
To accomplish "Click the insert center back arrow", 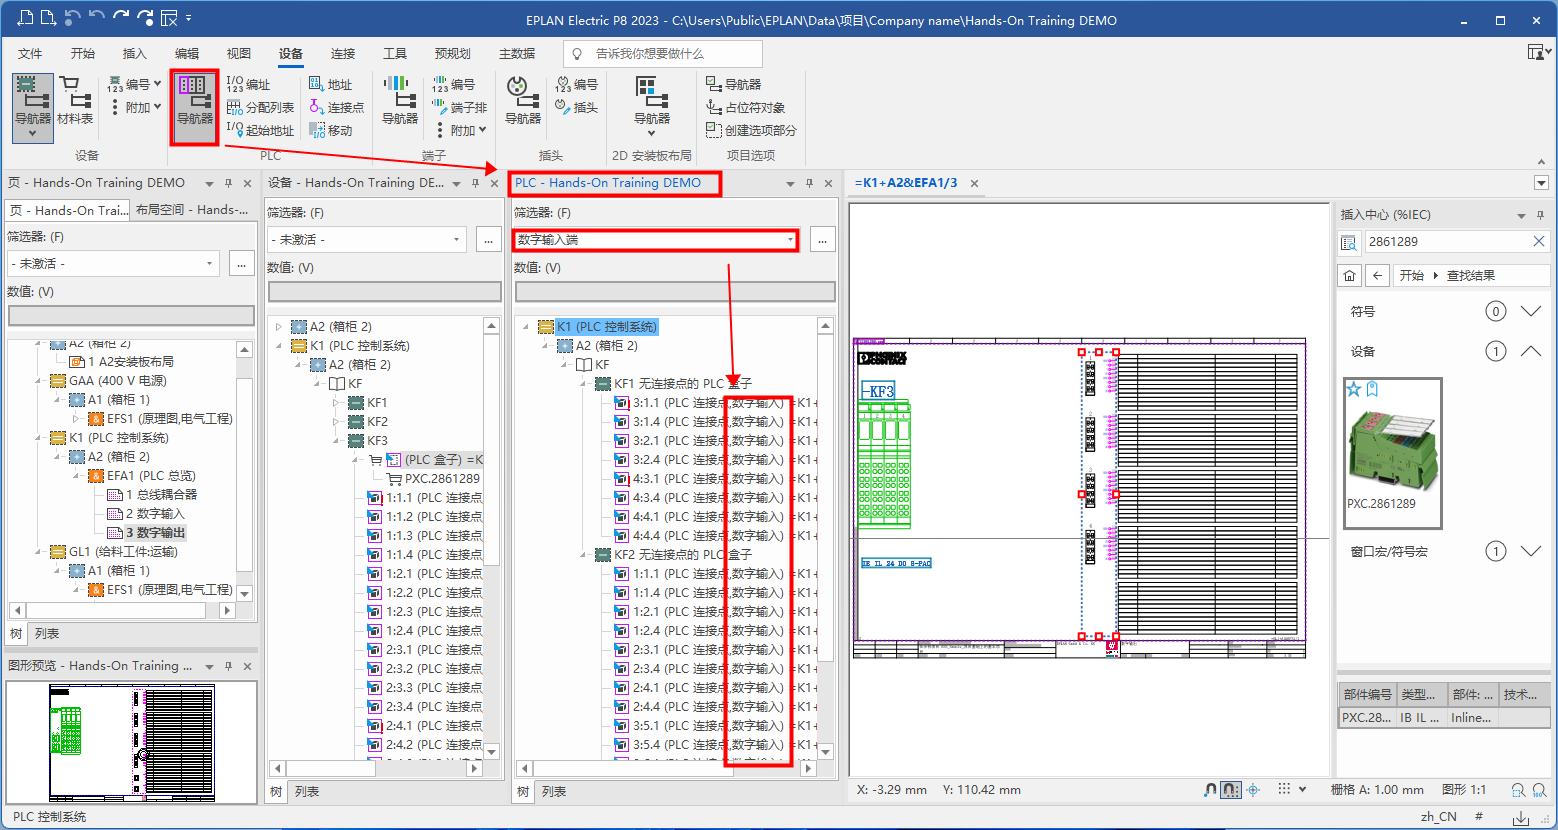I will coord(1378,275).
